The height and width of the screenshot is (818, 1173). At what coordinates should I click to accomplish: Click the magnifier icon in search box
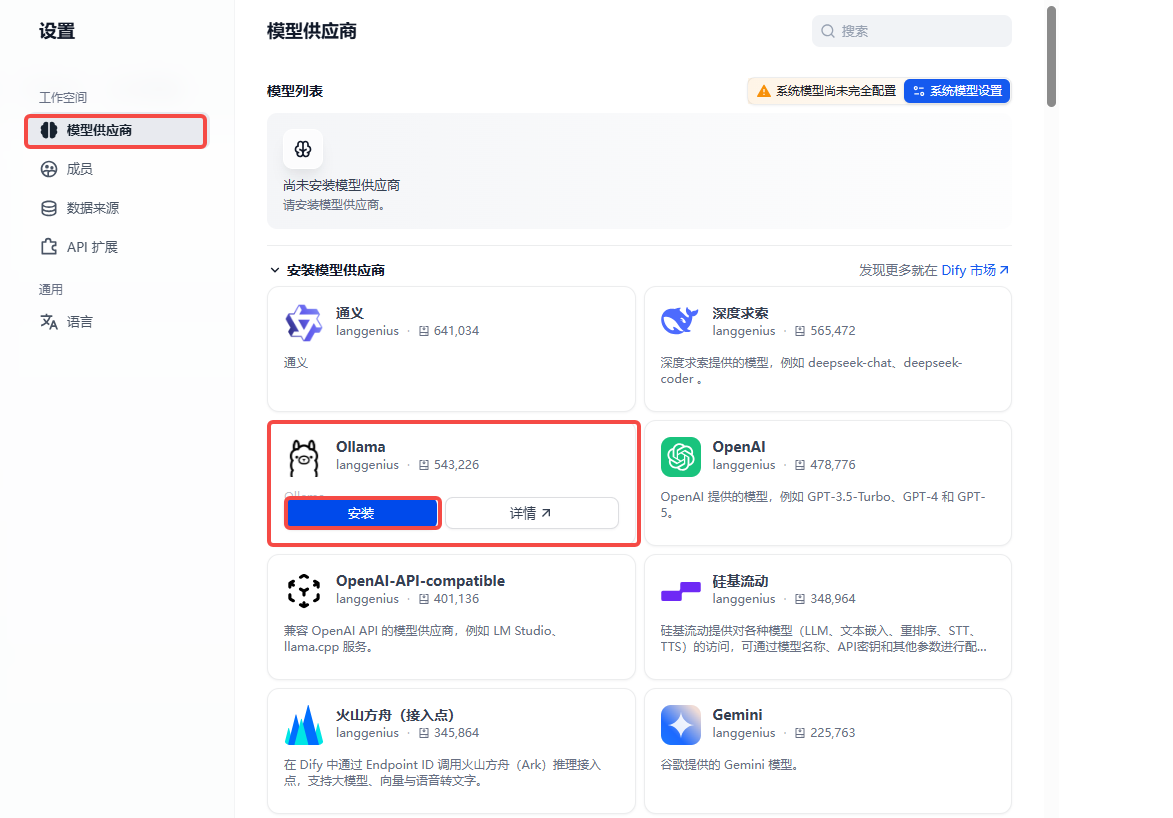pyautogui.click(x=827, y=31)
